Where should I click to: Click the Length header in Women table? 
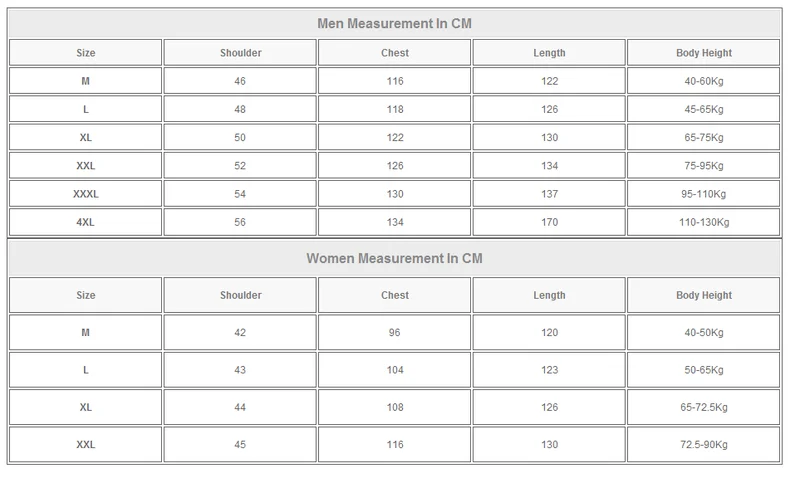point(549,295)
